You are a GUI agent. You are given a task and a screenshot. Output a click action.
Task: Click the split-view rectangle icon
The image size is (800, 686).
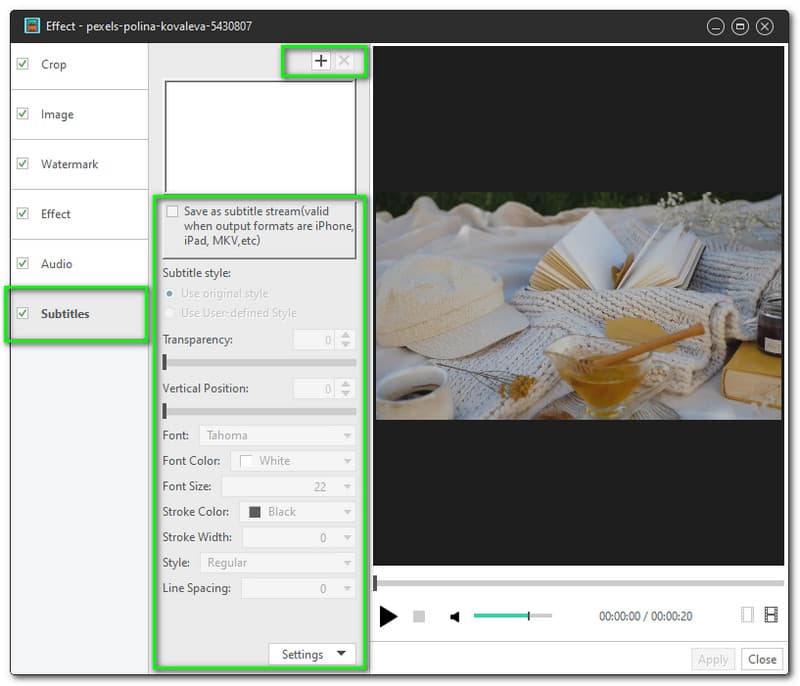click(x=747, y=615)
